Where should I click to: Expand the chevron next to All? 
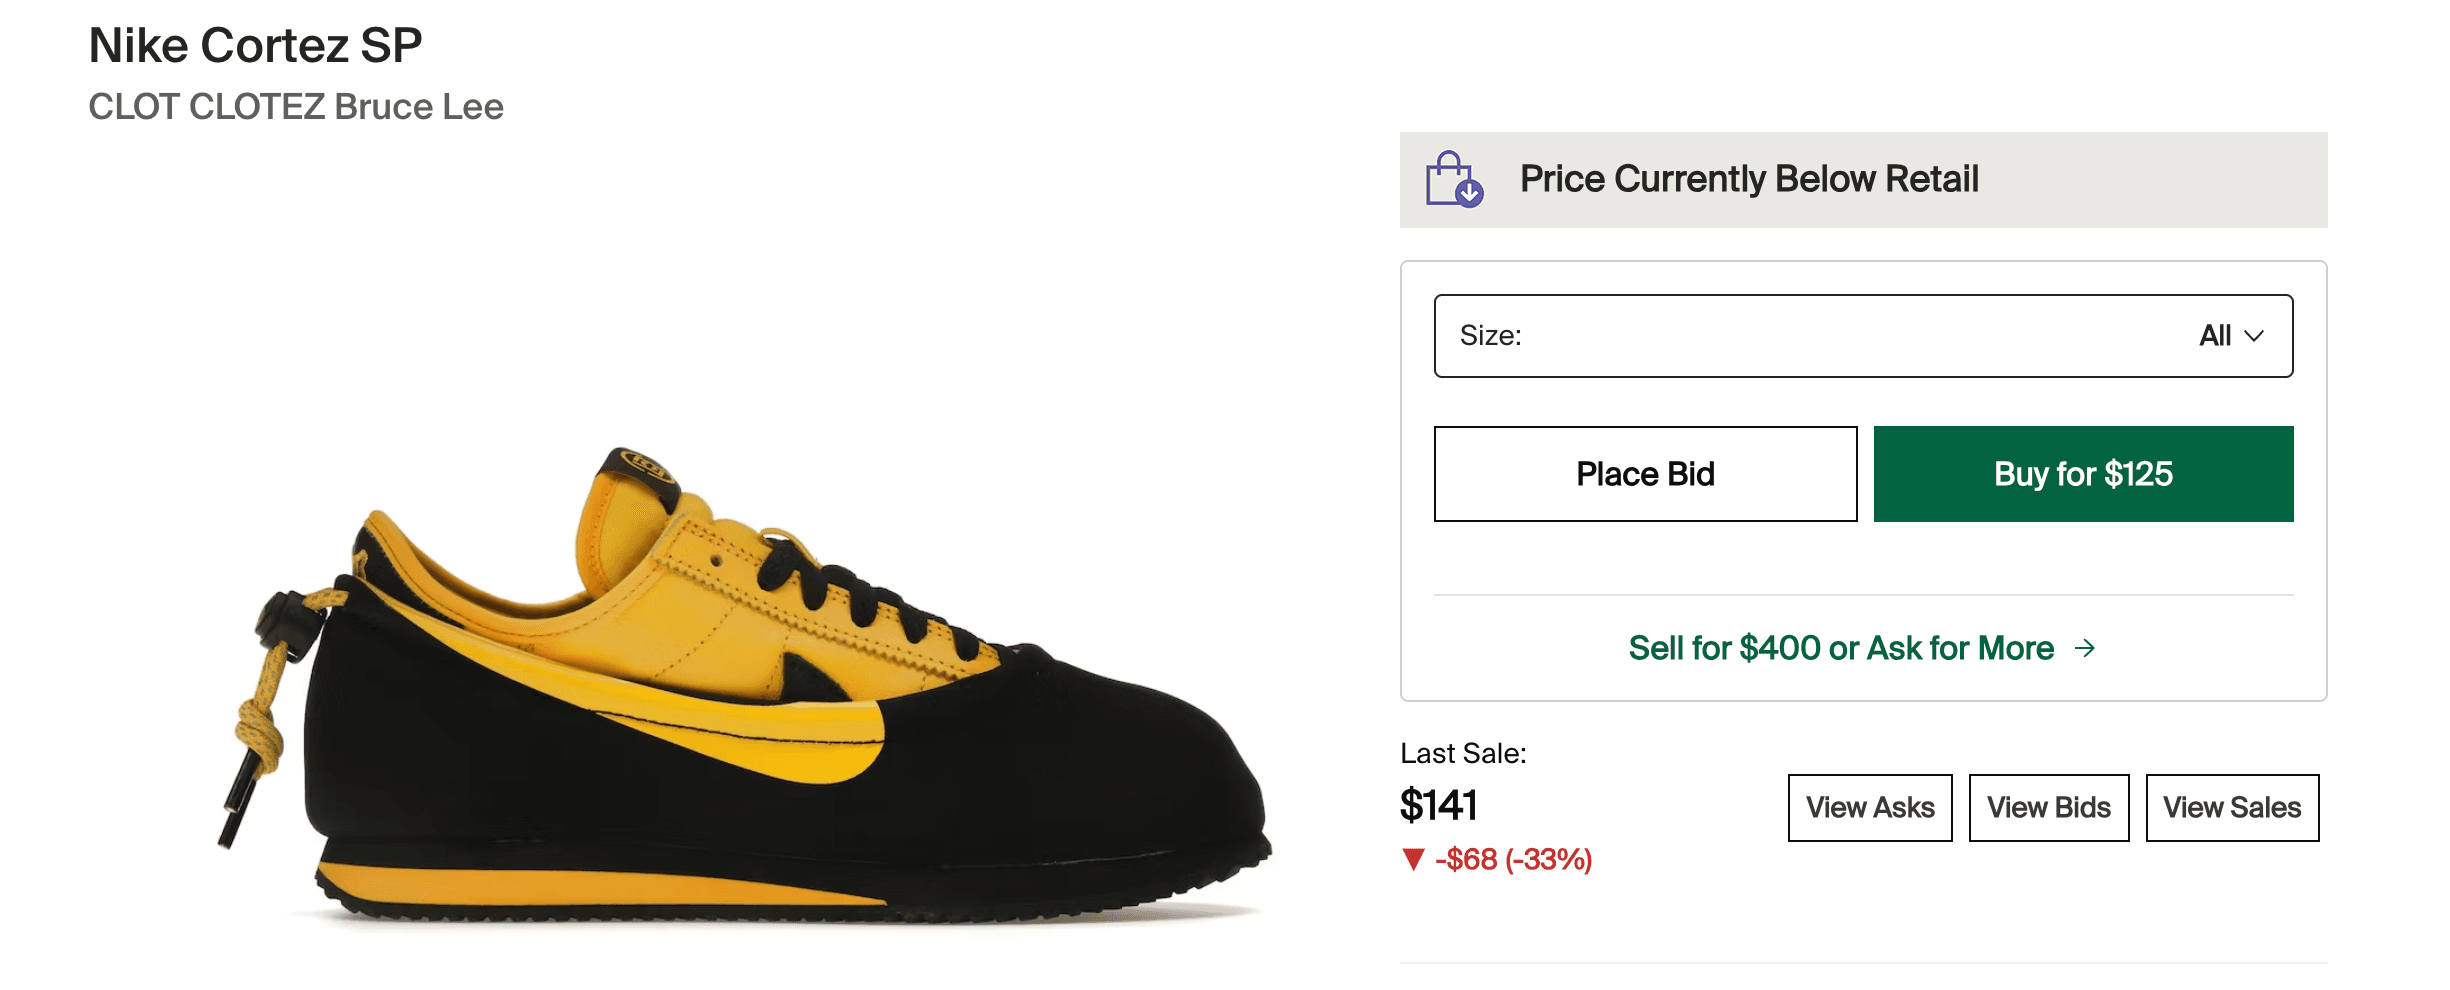2254,336
